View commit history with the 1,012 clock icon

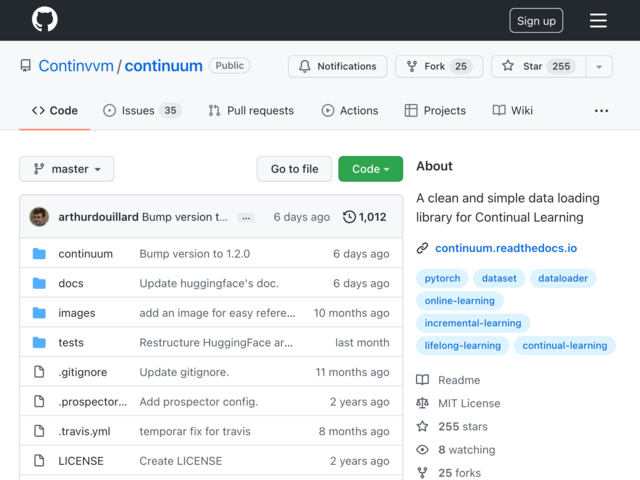pyautogui.click(x=364, y=217)
